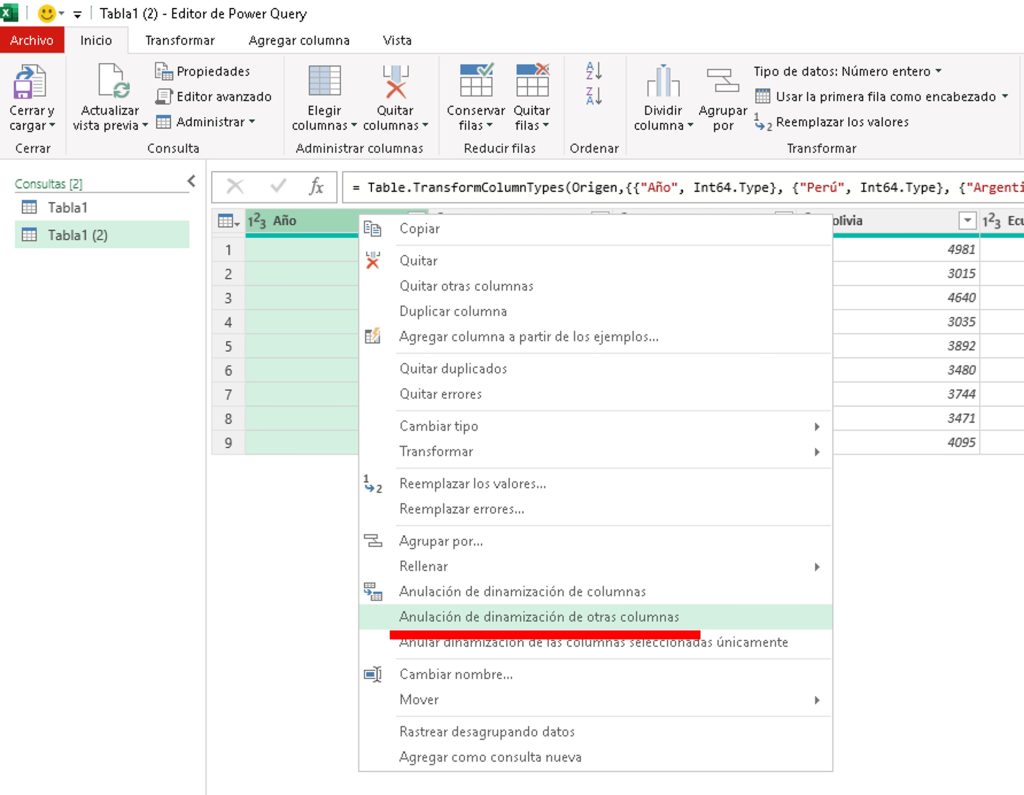The width and height of the screenshot is (1024, 795).
Task: Choose Reemplazar errores...
Action: [596, 509]
